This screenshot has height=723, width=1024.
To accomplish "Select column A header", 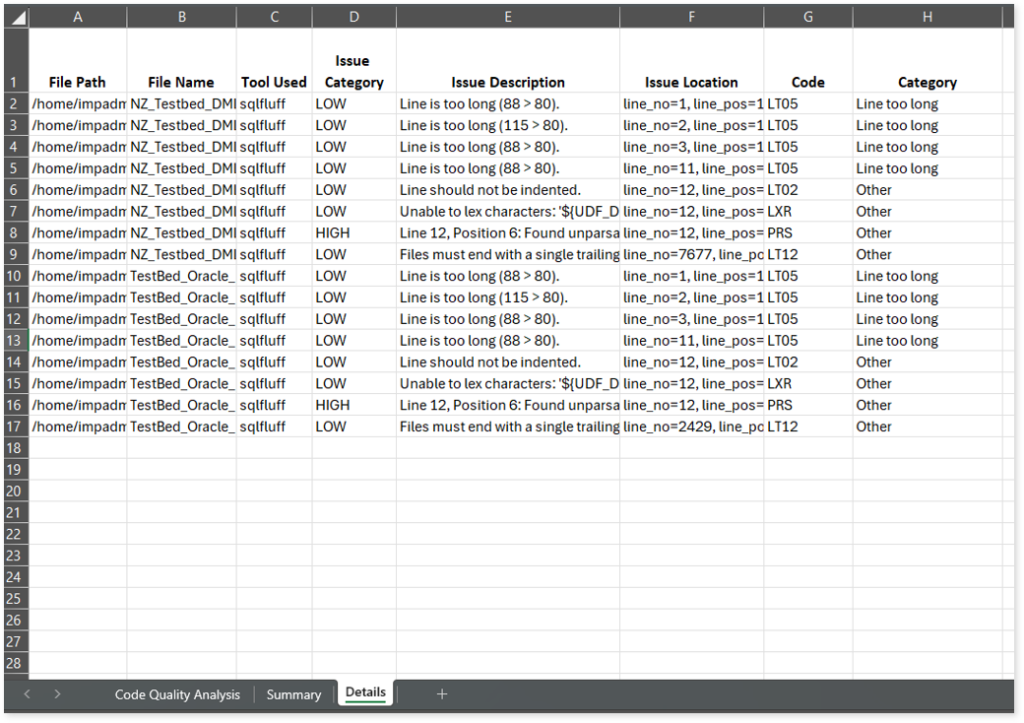I will pos(78,17).
